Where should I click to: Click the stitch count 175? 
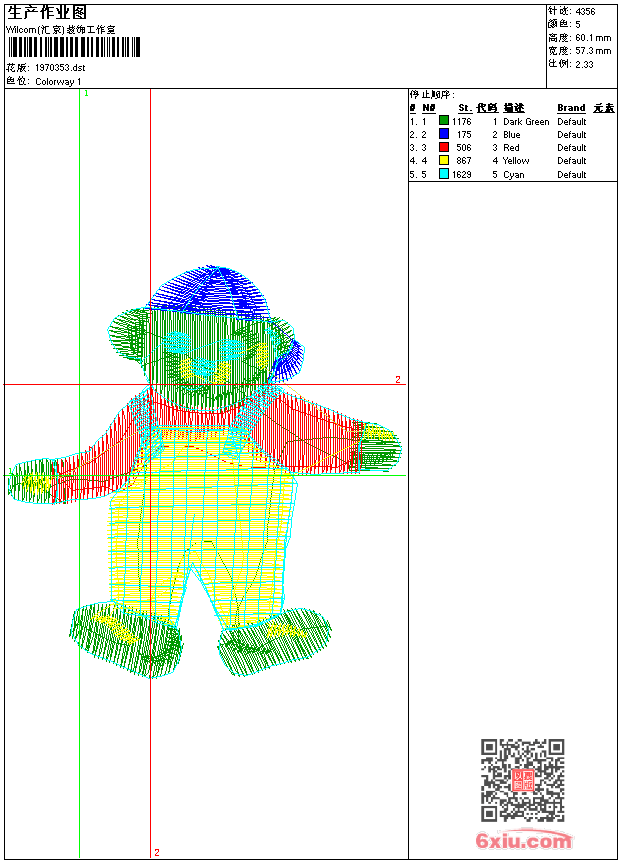pos(464,134)
